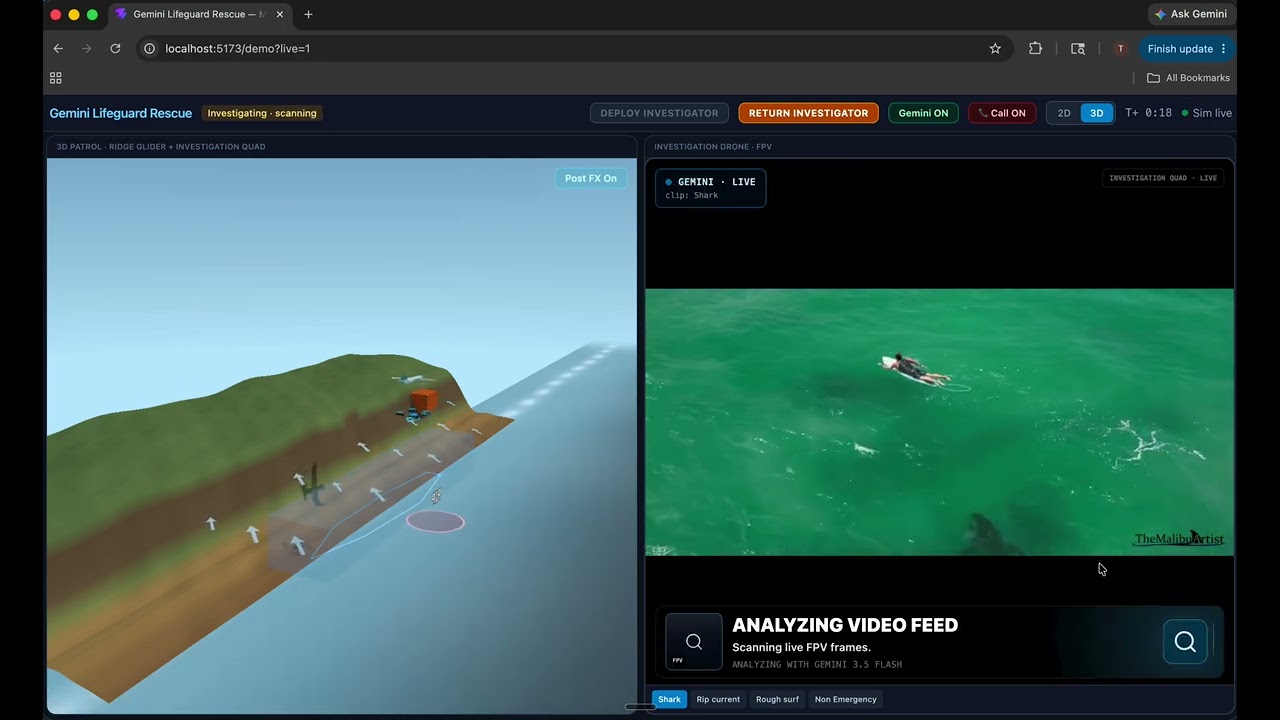Select the Shark clip tab

669,699
